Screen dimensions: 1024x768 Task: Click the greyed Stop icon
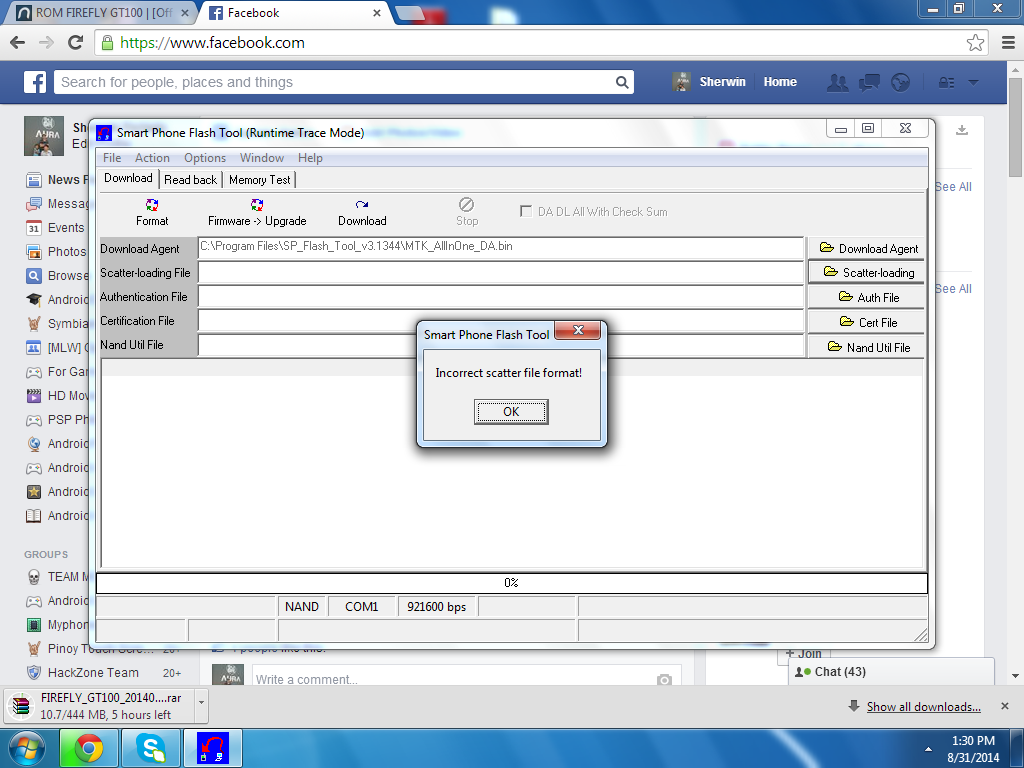(466, 212)
